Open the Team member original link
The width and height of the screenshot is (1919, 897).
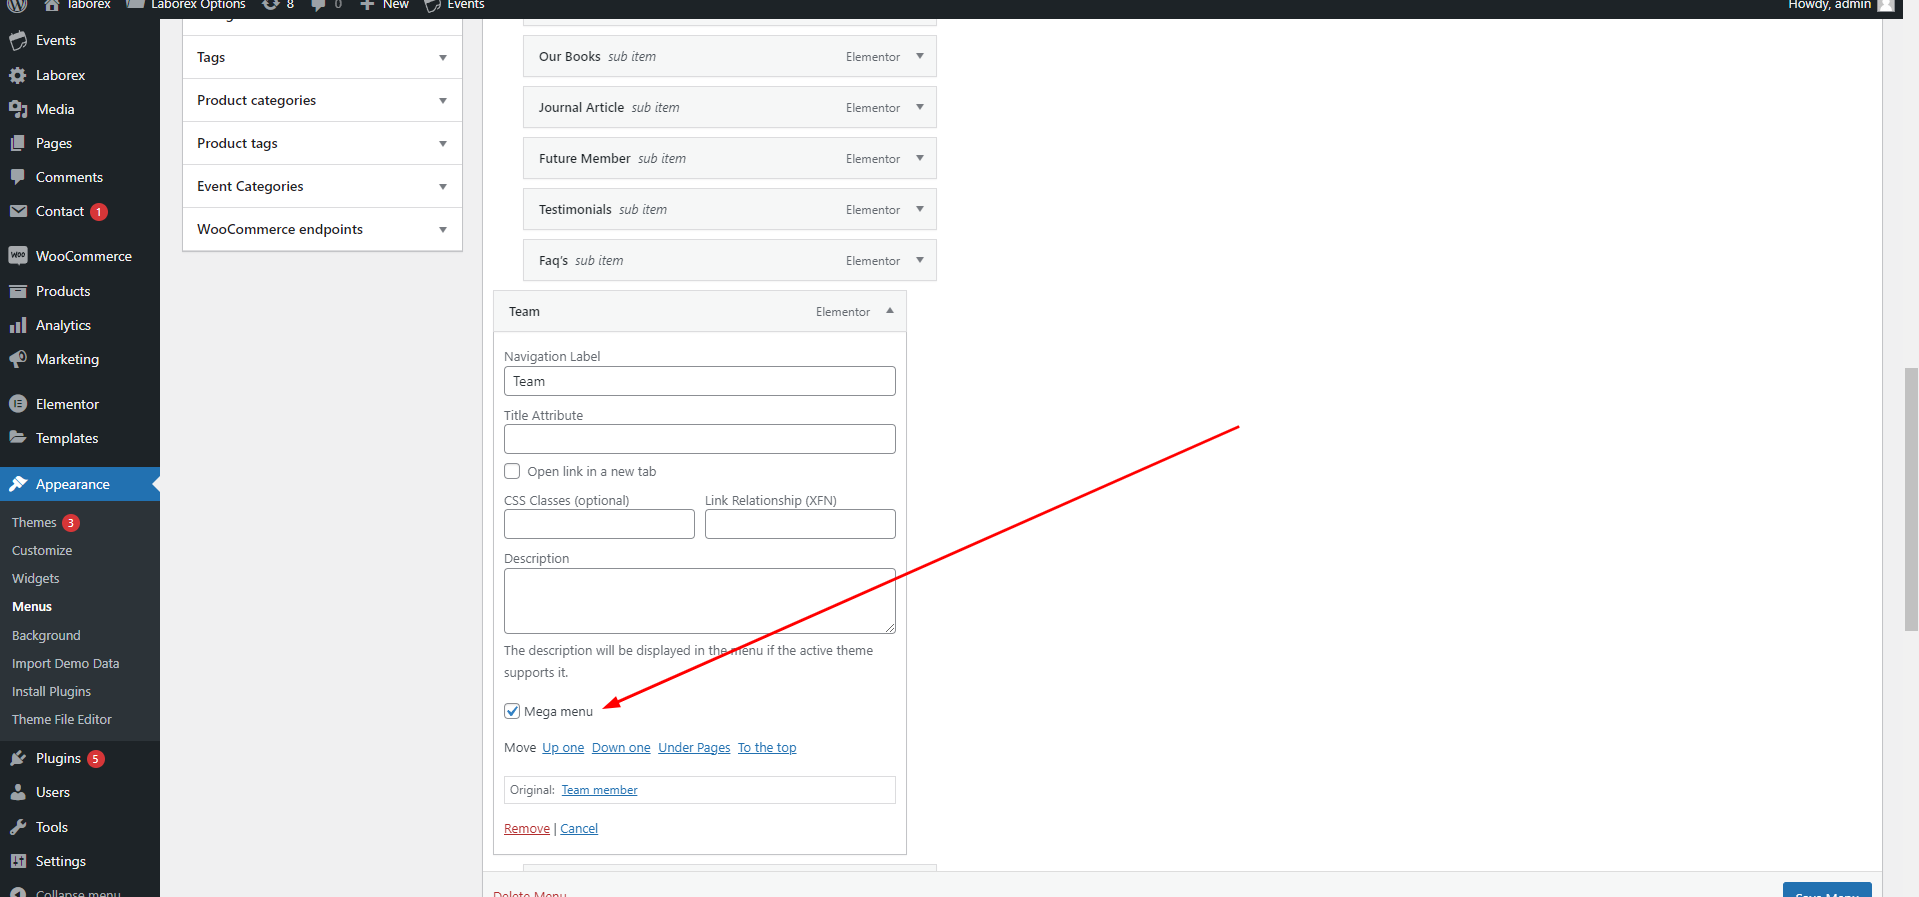click(599, 790)
